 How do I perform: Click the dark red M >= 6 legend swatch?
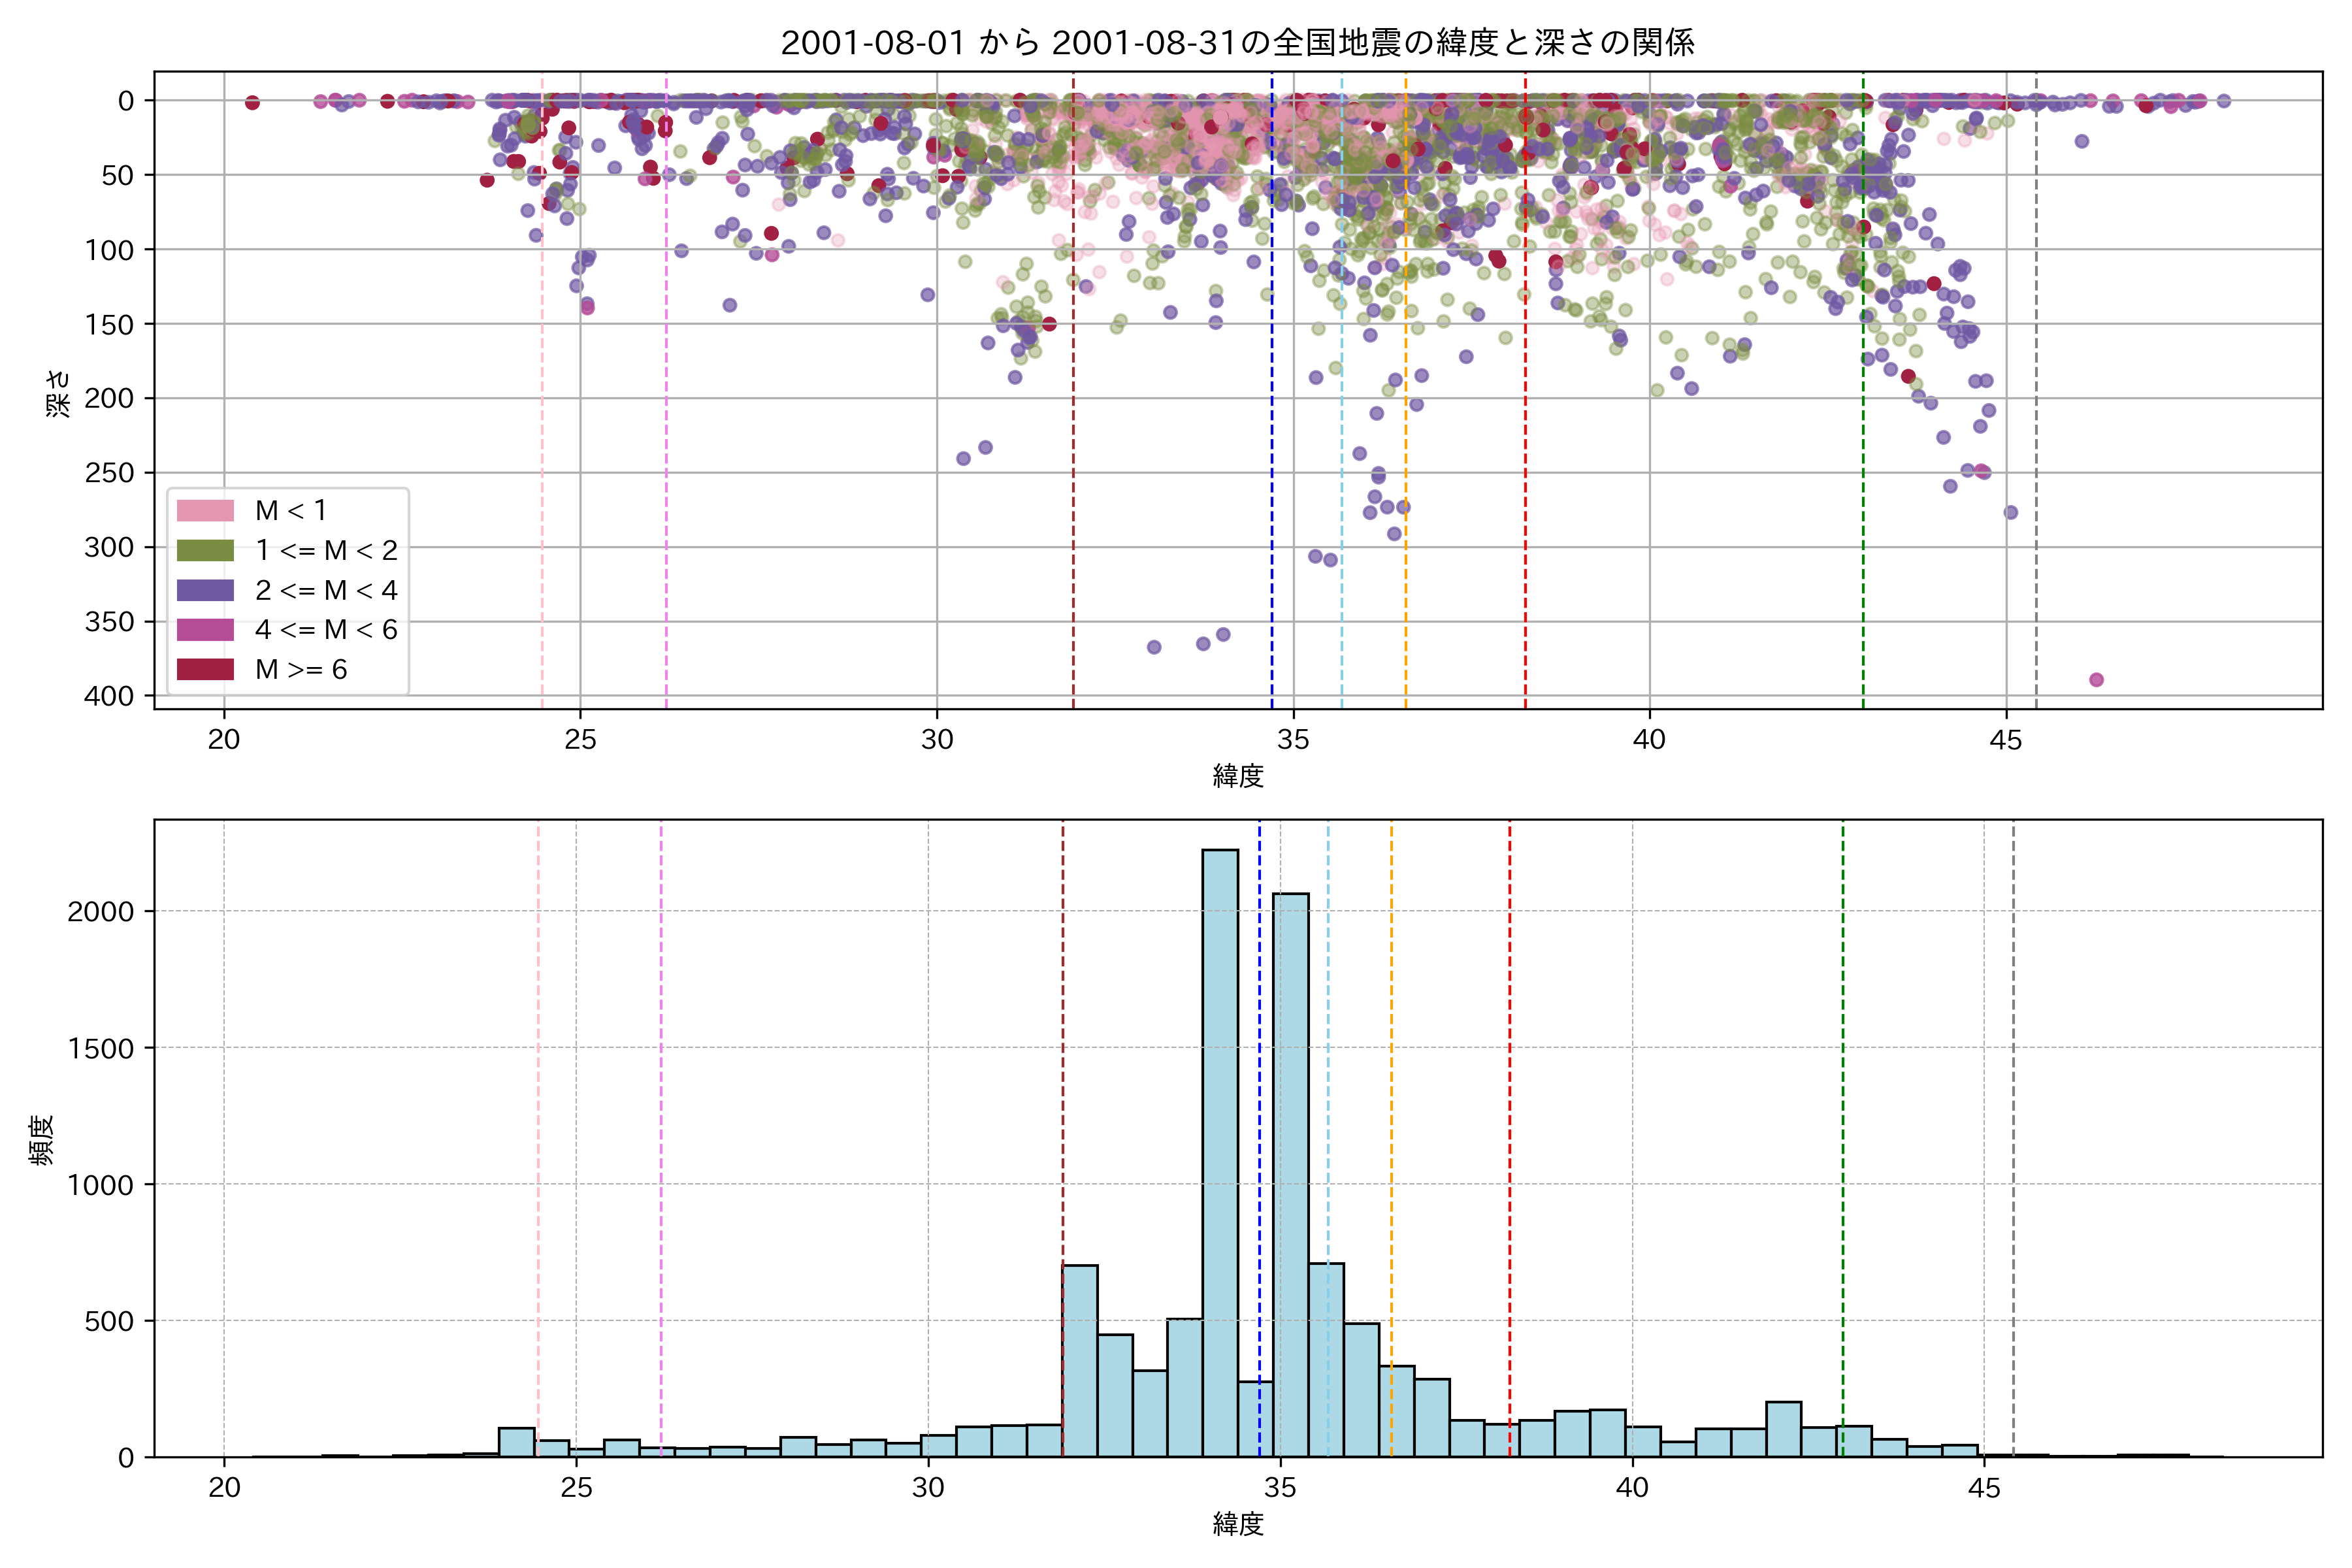tap(205, 669)
